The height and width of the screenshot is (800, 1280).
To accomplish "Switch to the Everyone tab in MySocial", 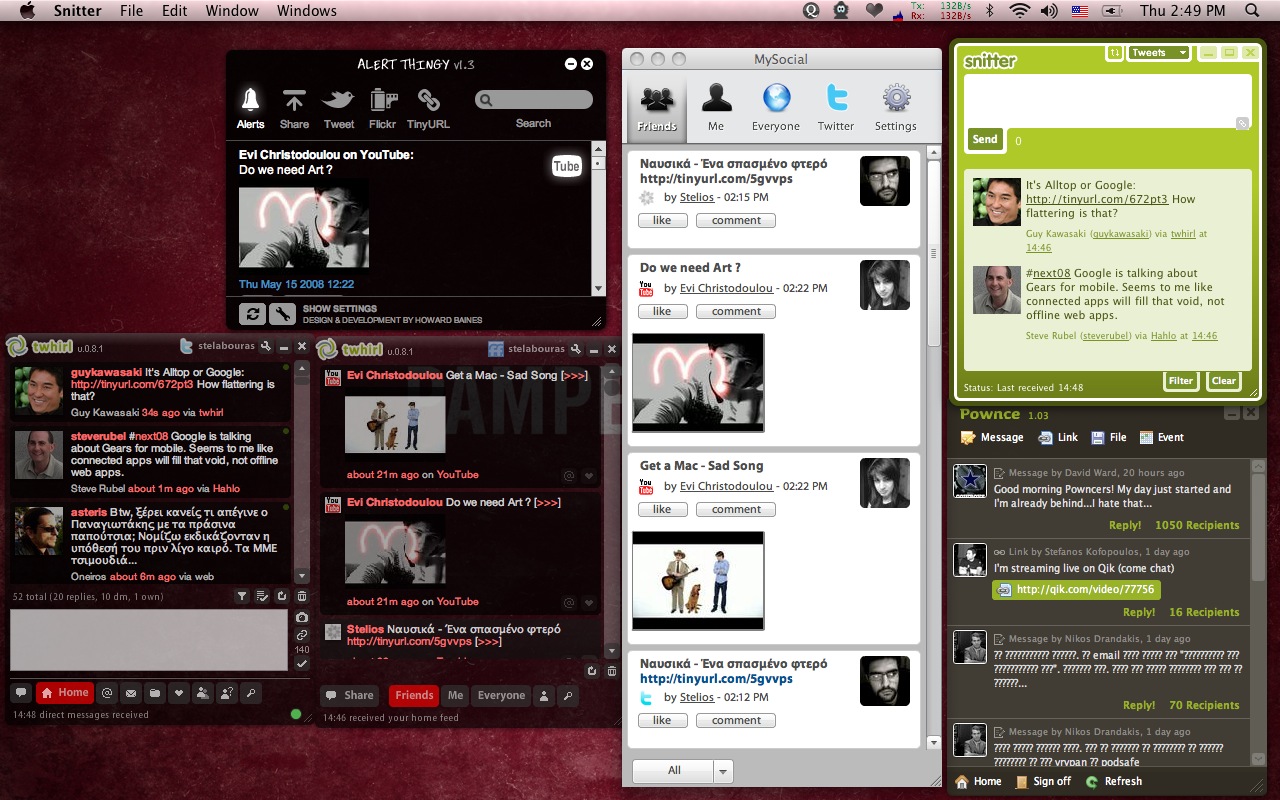I will click(776, 109).
